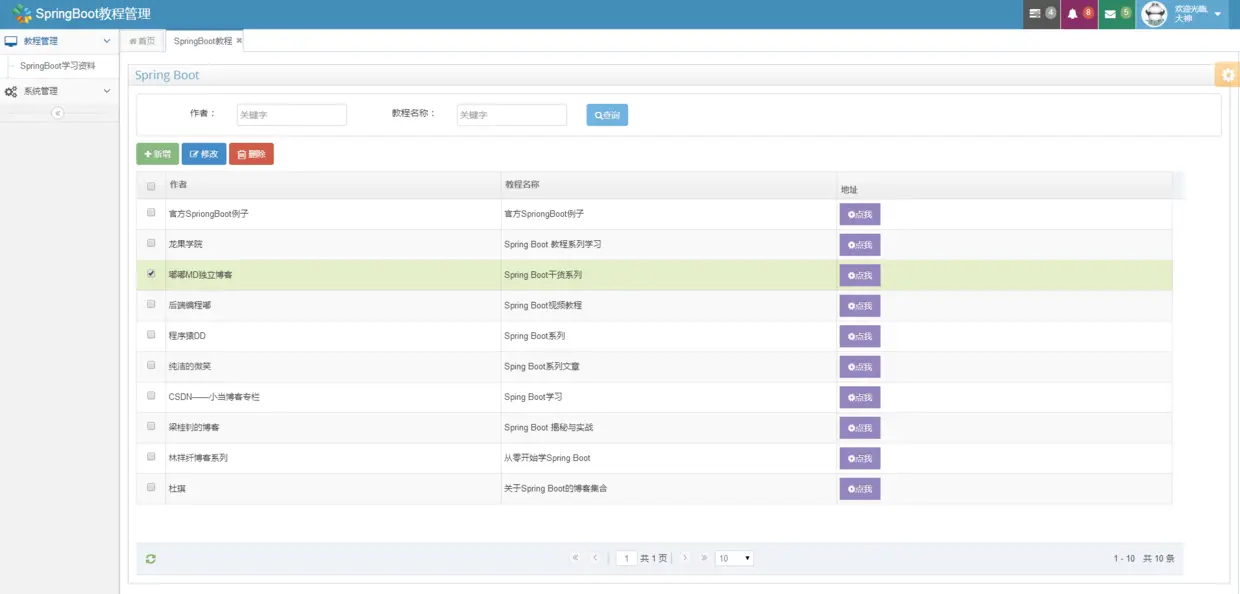Expand the 教程管理 sidebar chevron
The width and height of the screenshot is (1240, 594).
[107, 41]
